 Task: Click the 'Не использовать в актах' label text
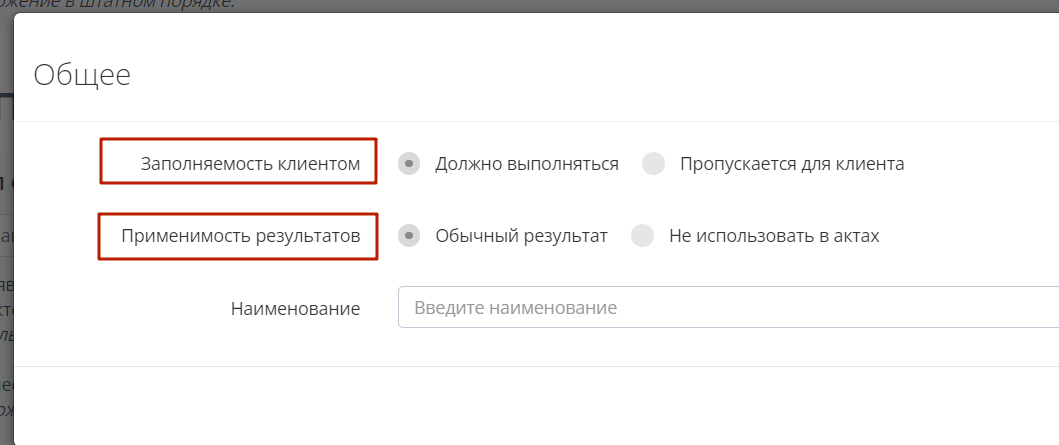click(774, 236)
